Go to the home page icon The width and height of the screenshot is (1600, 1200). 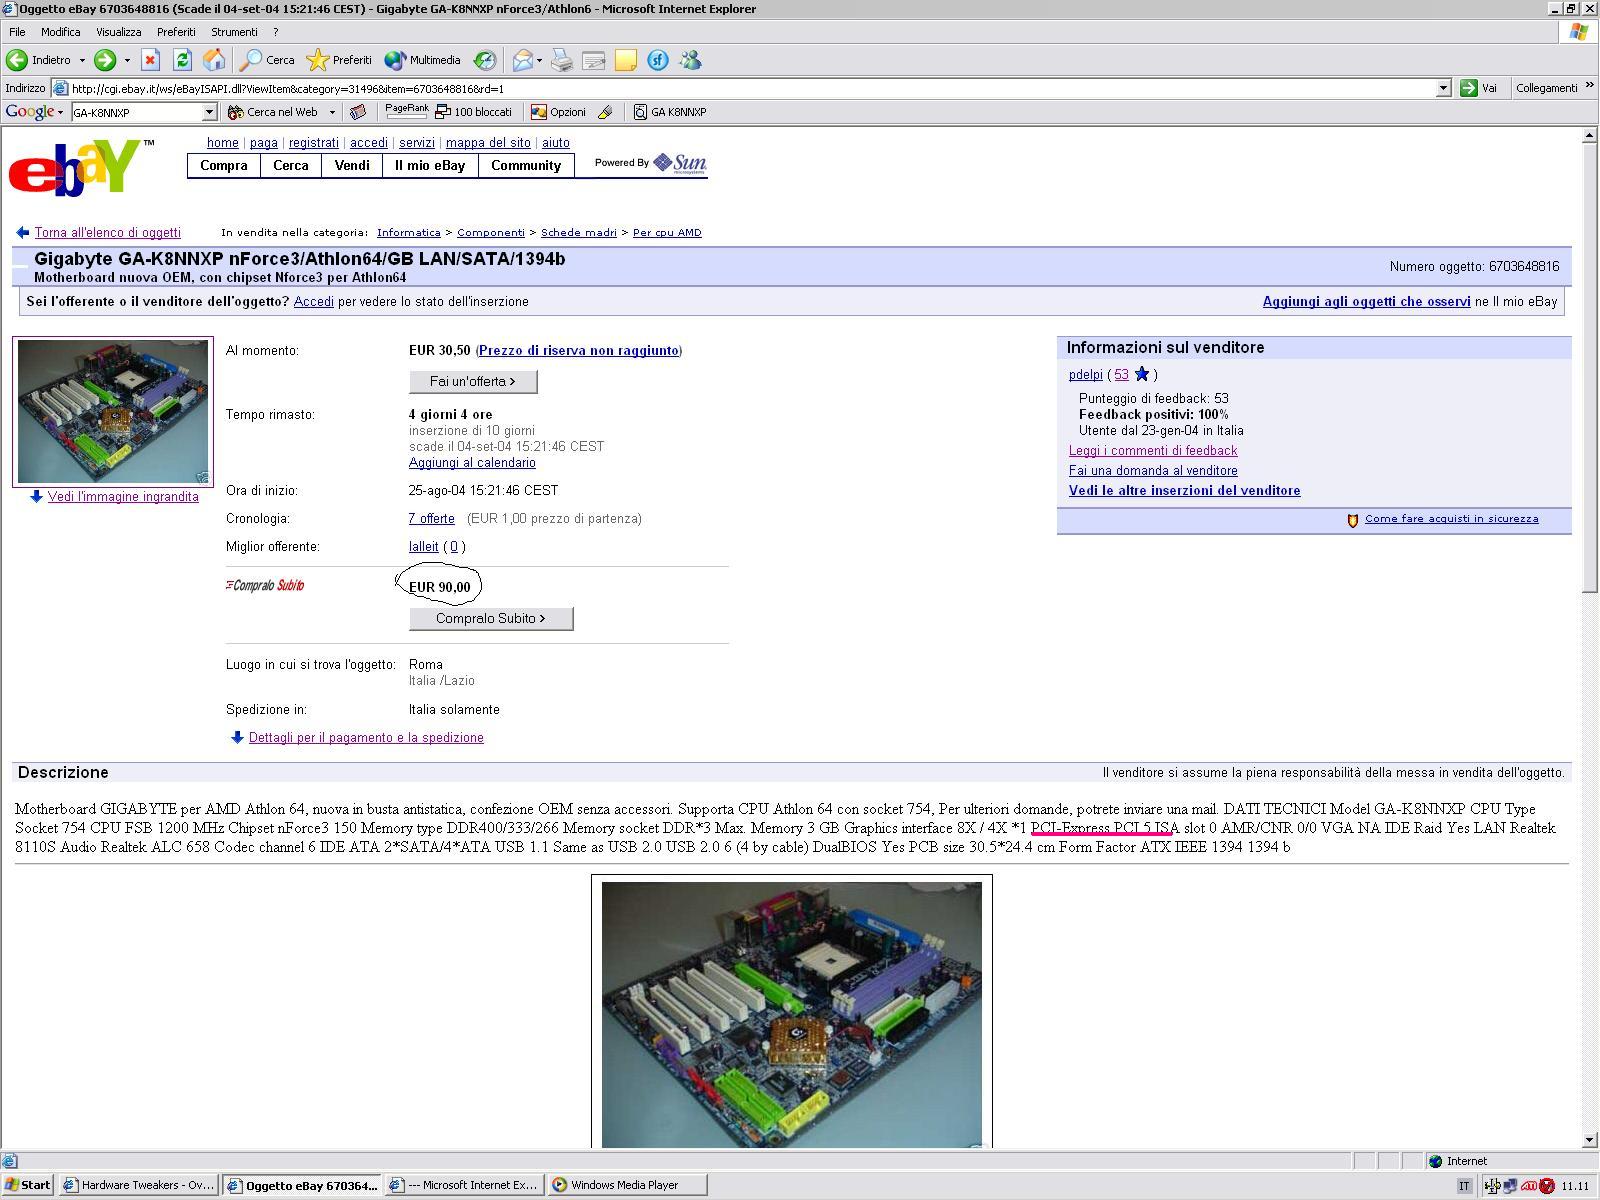click(x=214, y=60)
